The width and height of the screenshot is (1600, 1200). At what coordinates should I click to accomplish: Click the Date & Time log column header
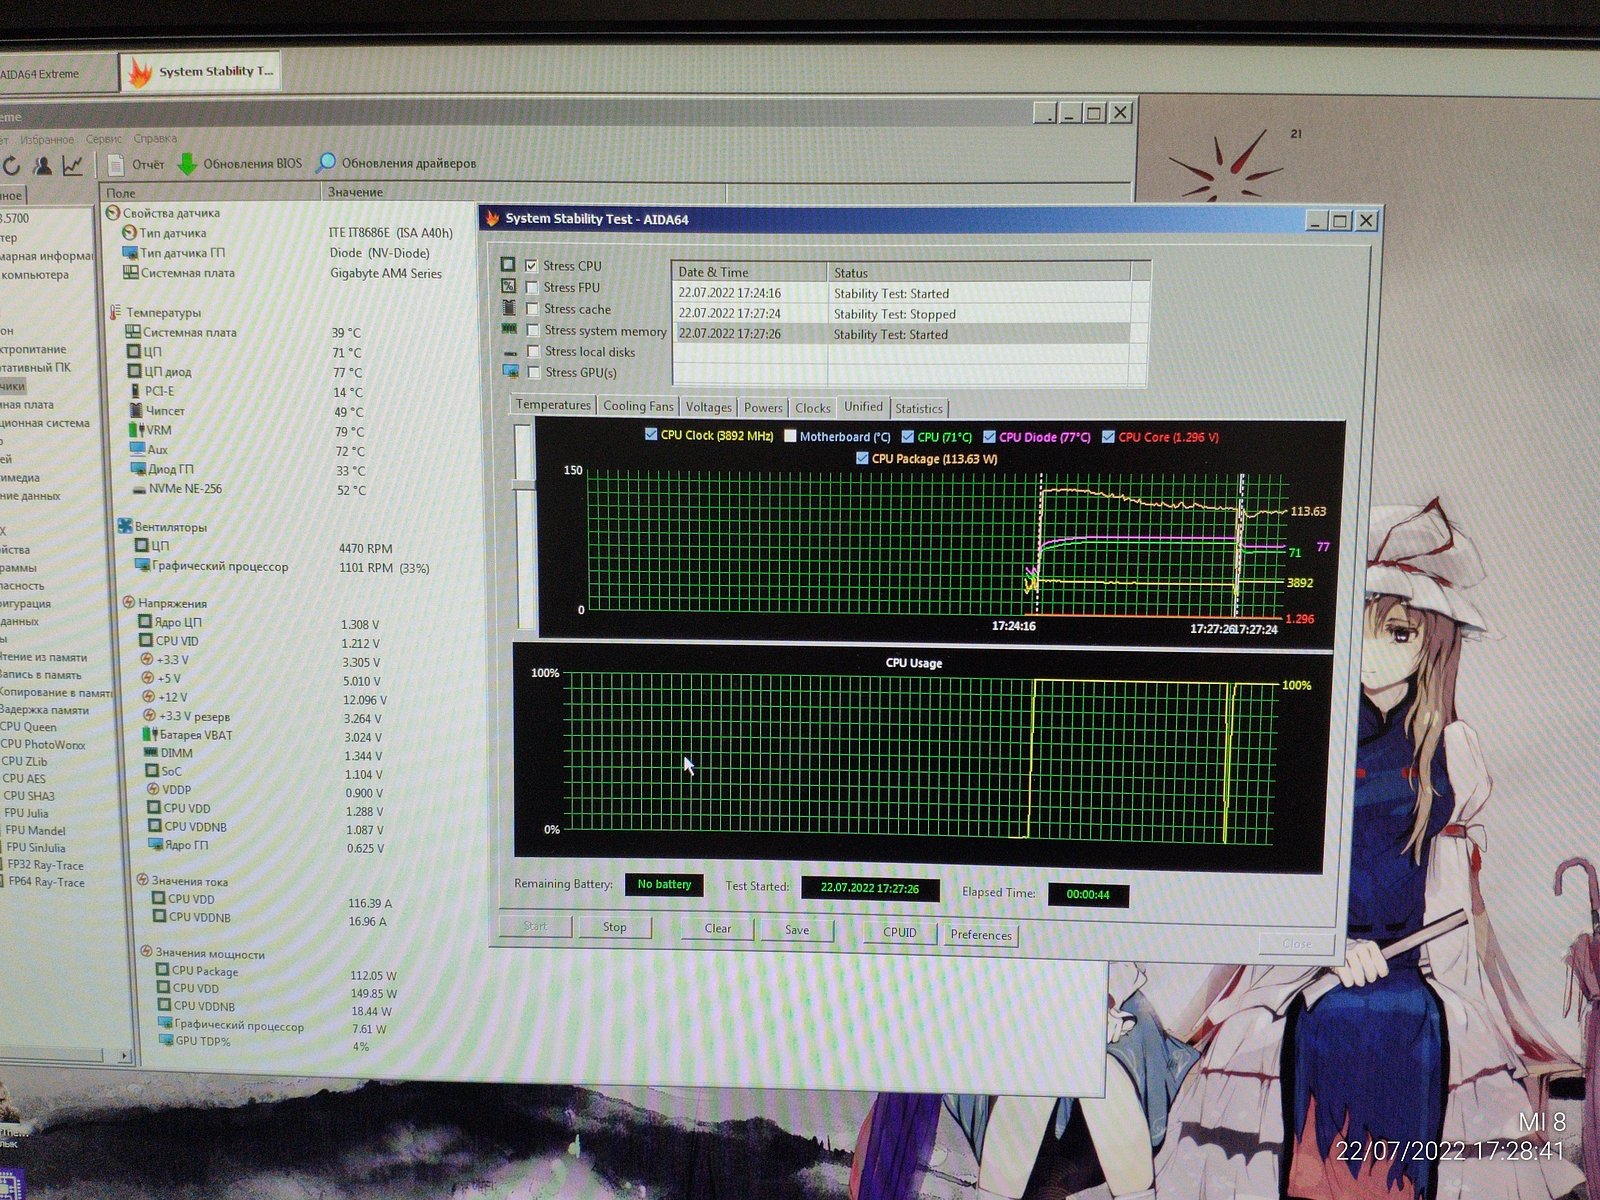click(750, 272)
